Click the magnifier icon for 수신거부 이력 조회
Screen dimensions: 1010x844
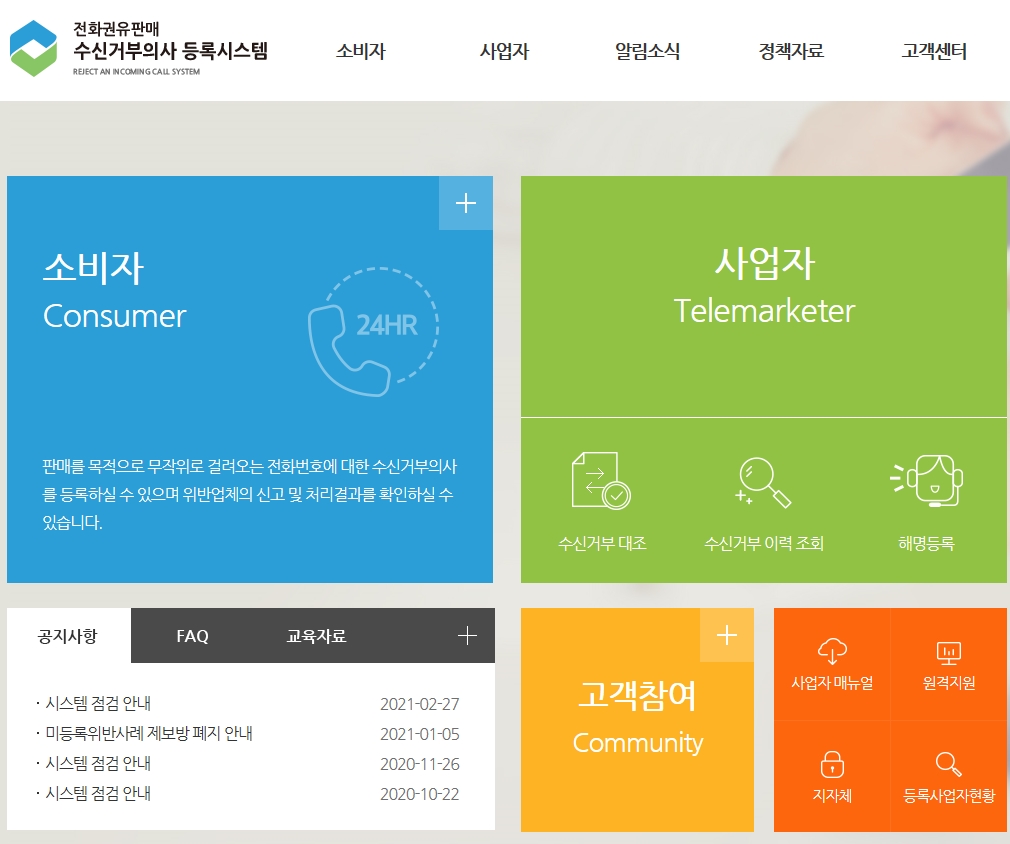click(x=763, y=482)
